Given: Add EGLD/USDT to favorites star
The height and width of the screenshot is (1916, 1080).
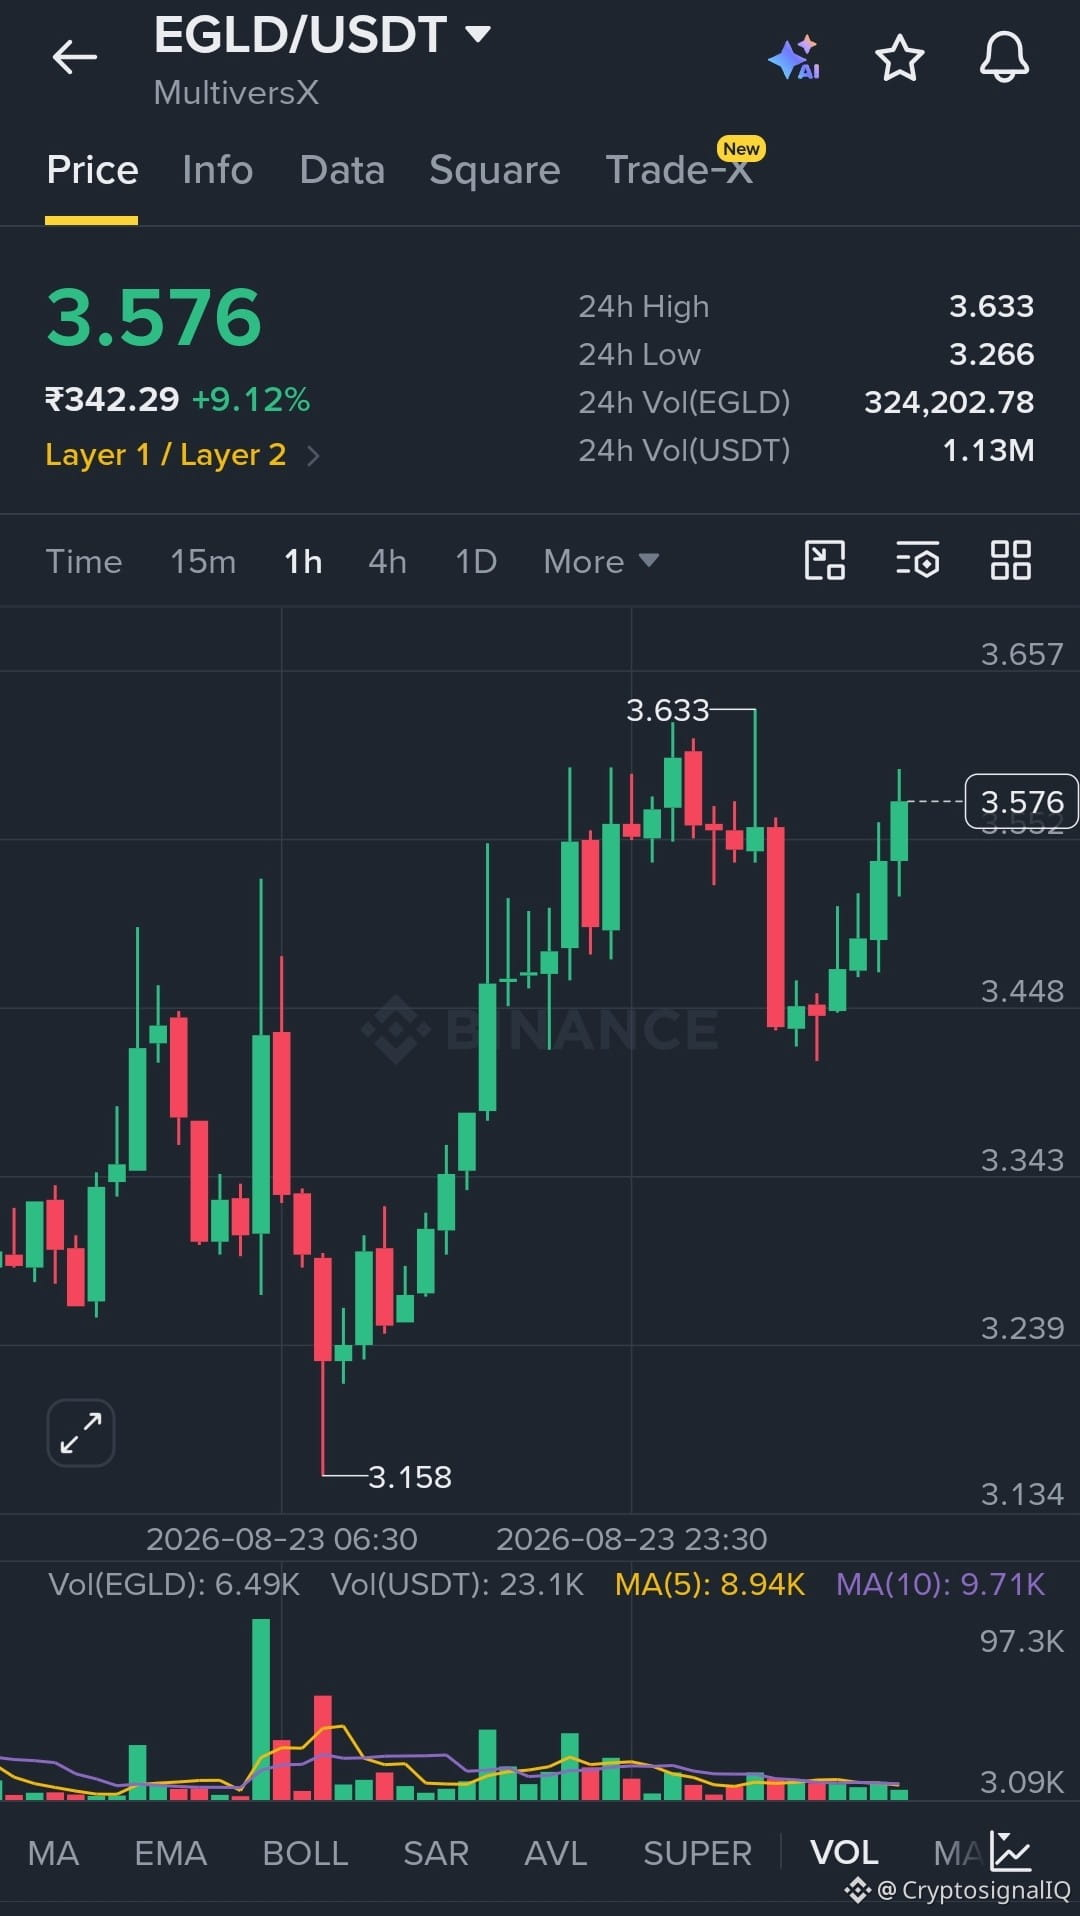Looking at the screenshot, I should pos(899,57).
